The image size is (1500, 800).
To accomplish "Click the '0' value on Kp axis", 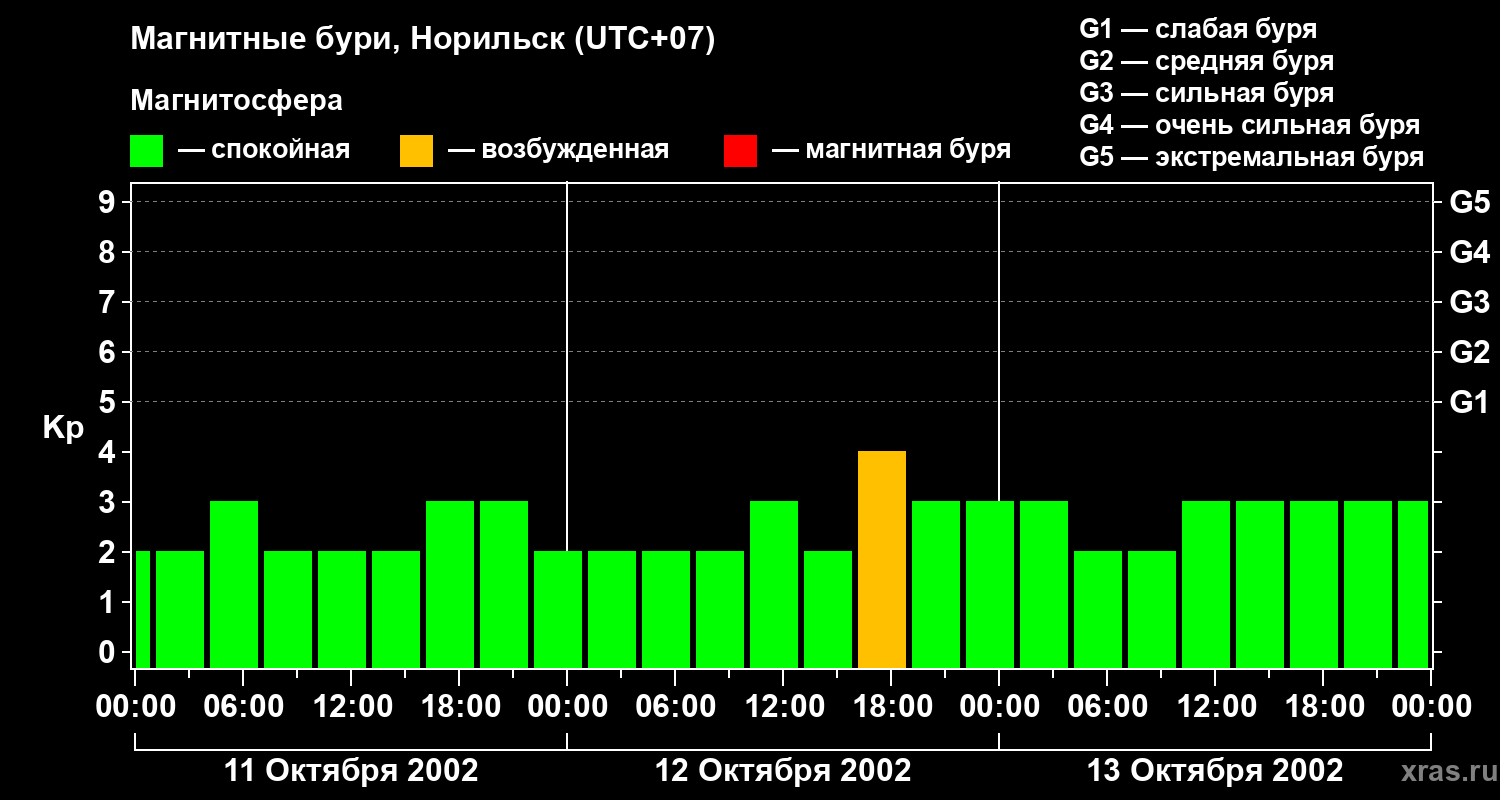I will (108, 653).
